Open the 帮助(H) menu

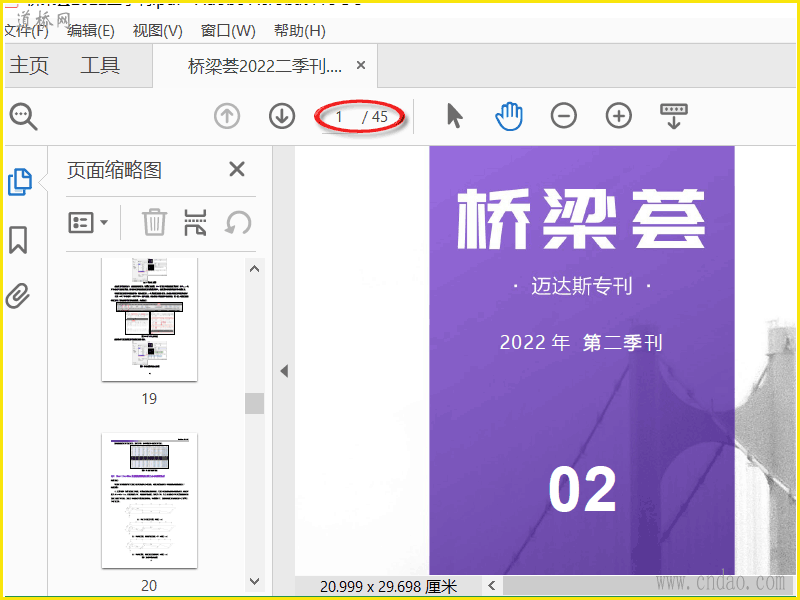[x=300, y=31]
